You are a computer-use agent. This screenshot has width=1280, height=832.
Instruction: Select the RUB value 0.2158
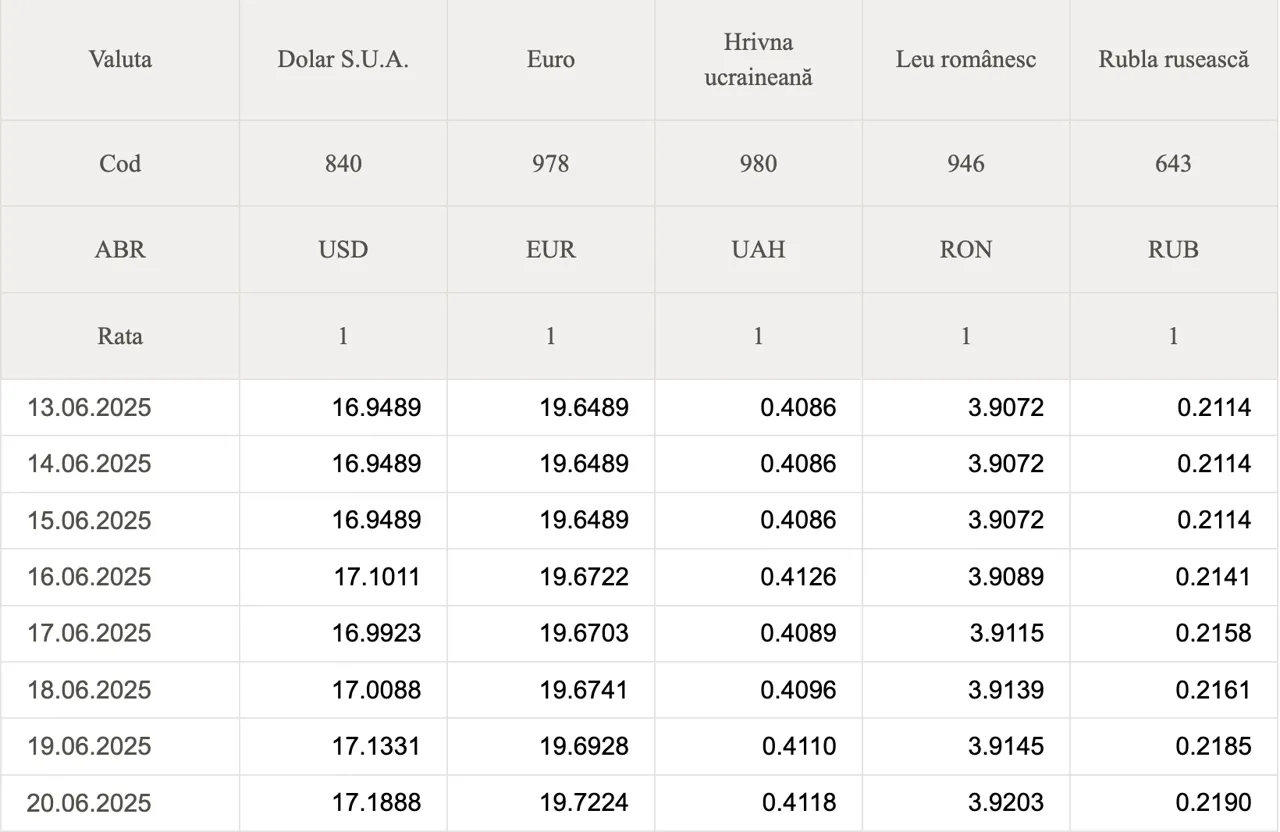point(1213,633)
